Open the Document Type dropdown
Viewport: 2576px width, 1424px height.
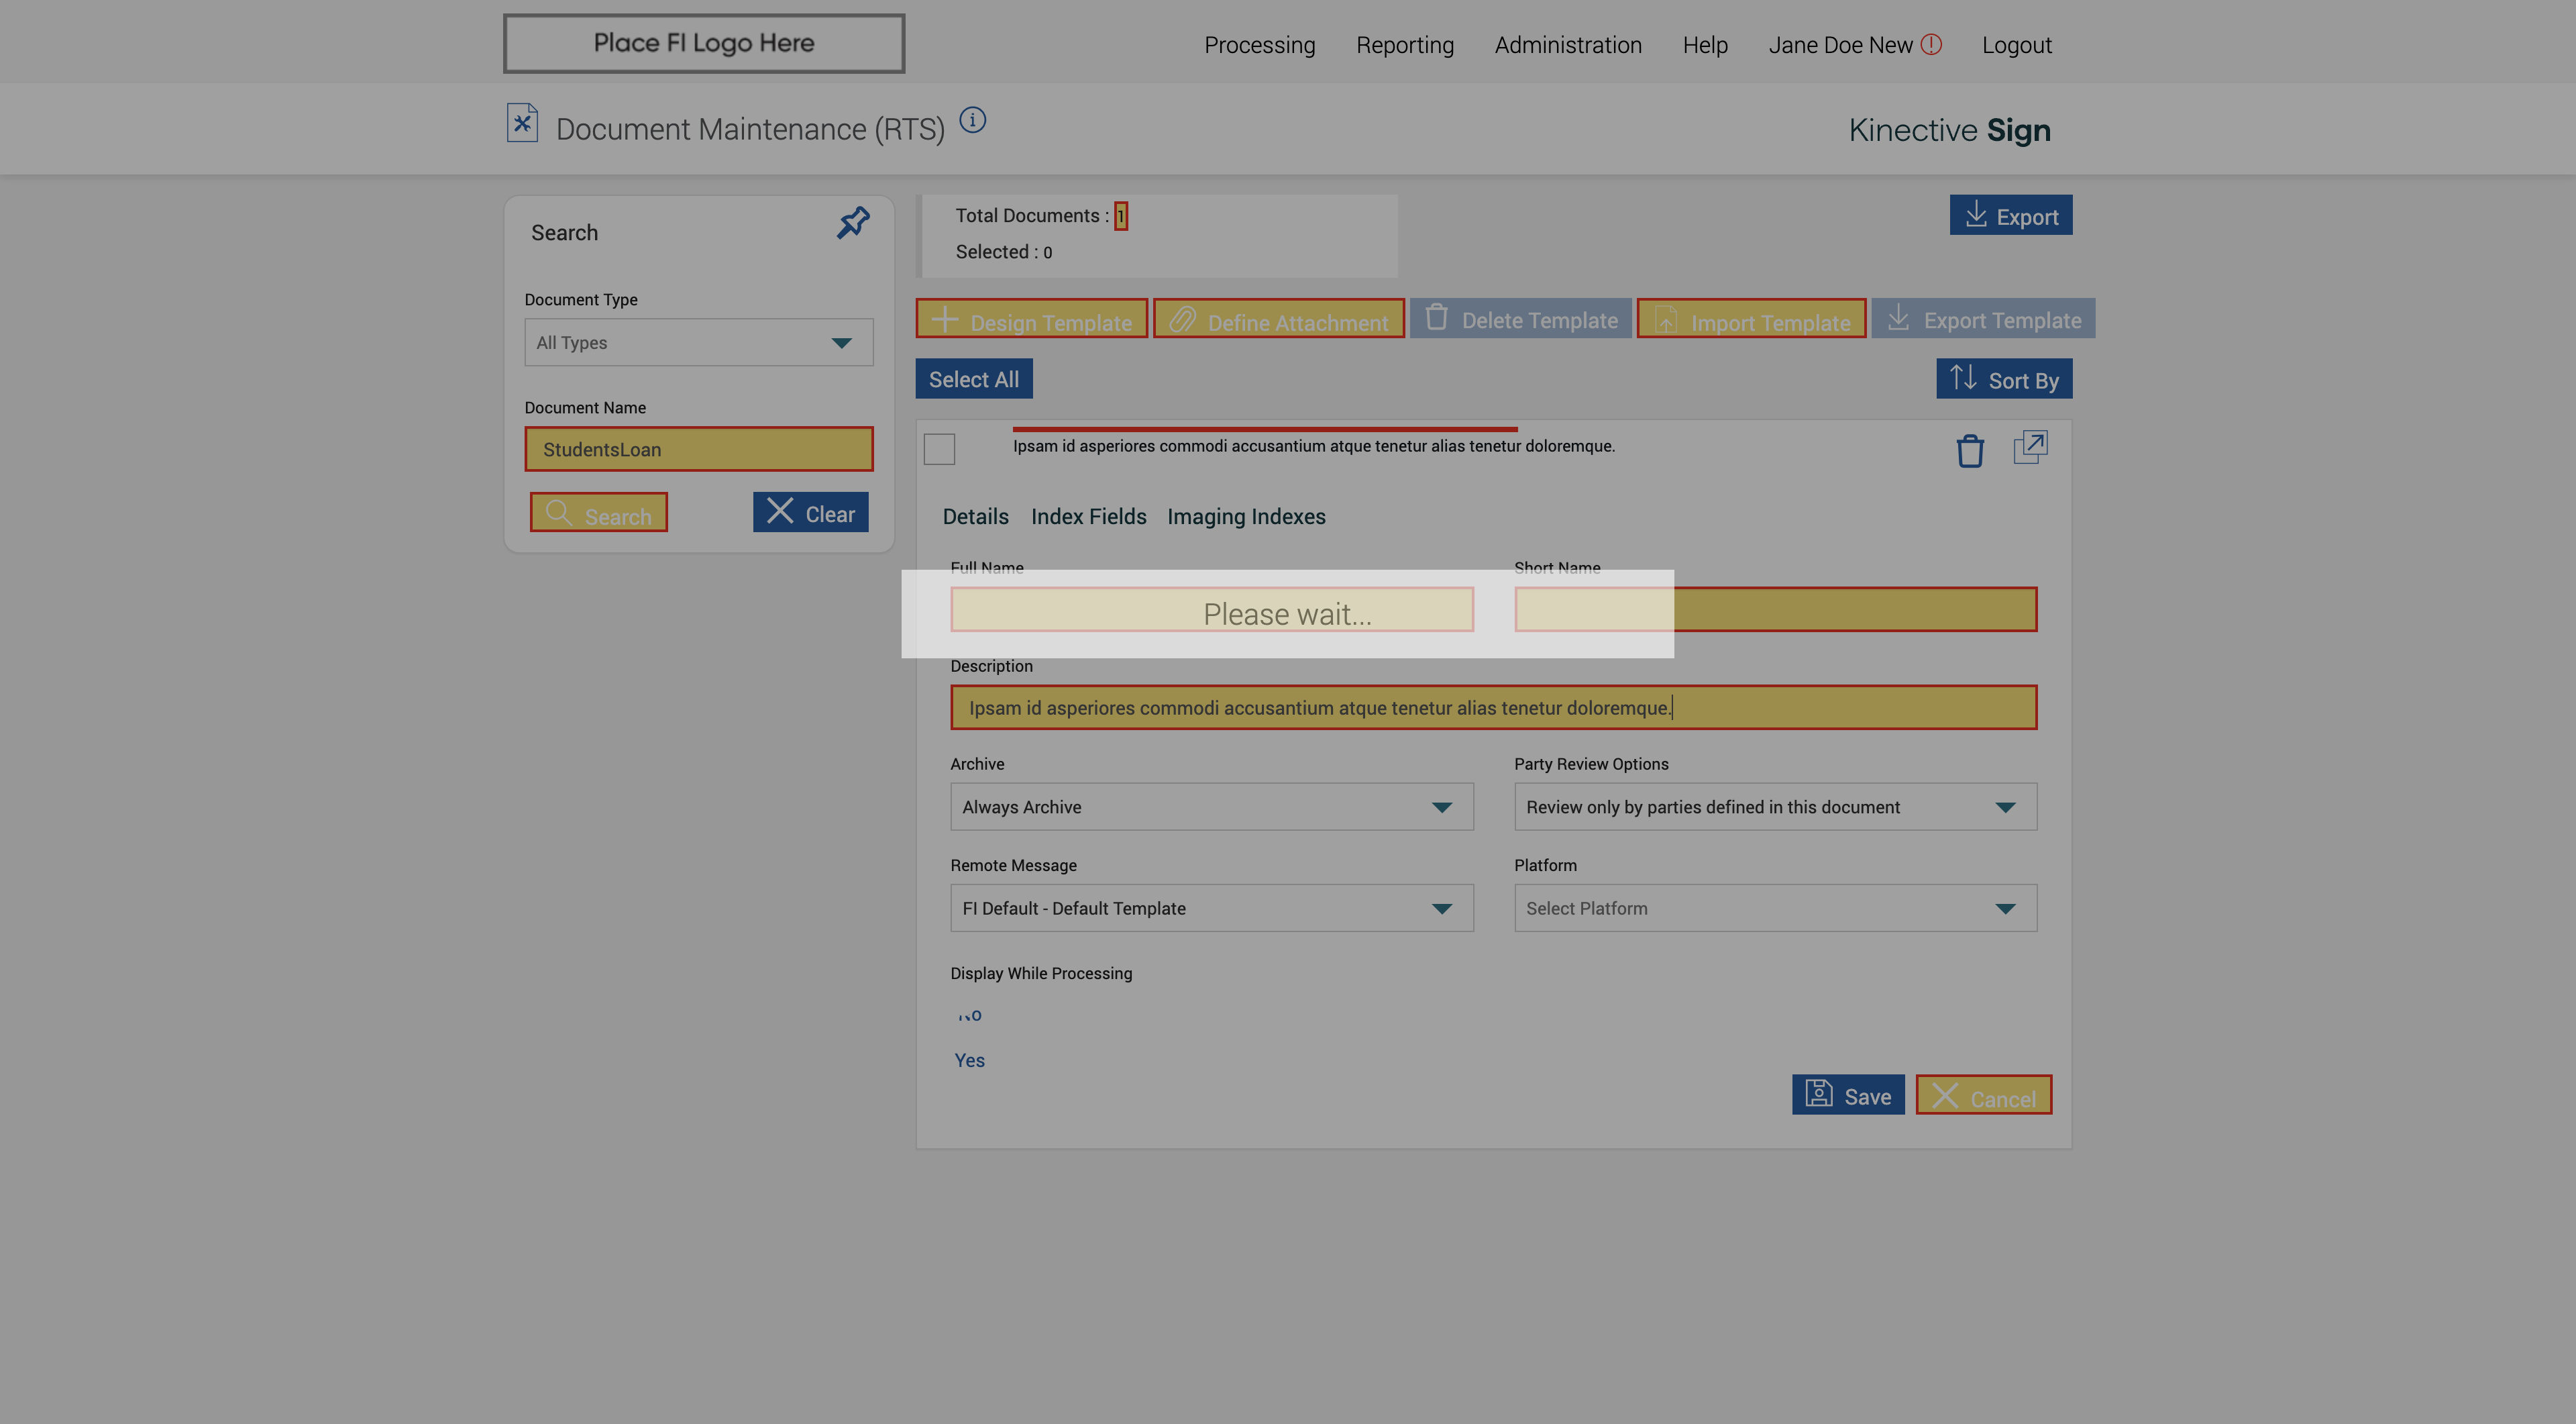(698, 343)
